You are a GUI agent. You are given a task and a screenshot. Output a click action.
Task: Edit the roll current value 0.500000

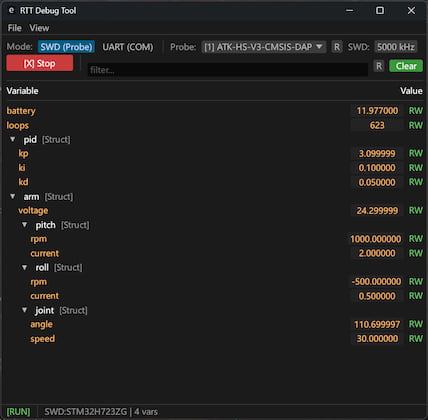click(377, 296)
